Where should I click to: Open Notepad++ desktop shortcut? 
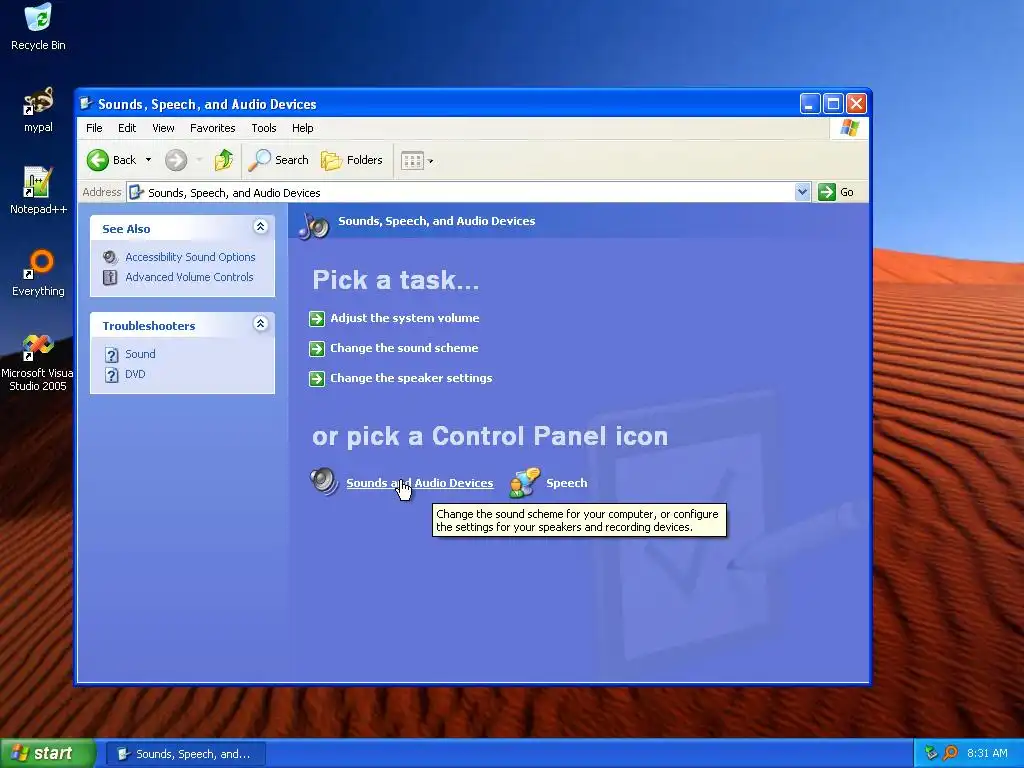[38, 191]
